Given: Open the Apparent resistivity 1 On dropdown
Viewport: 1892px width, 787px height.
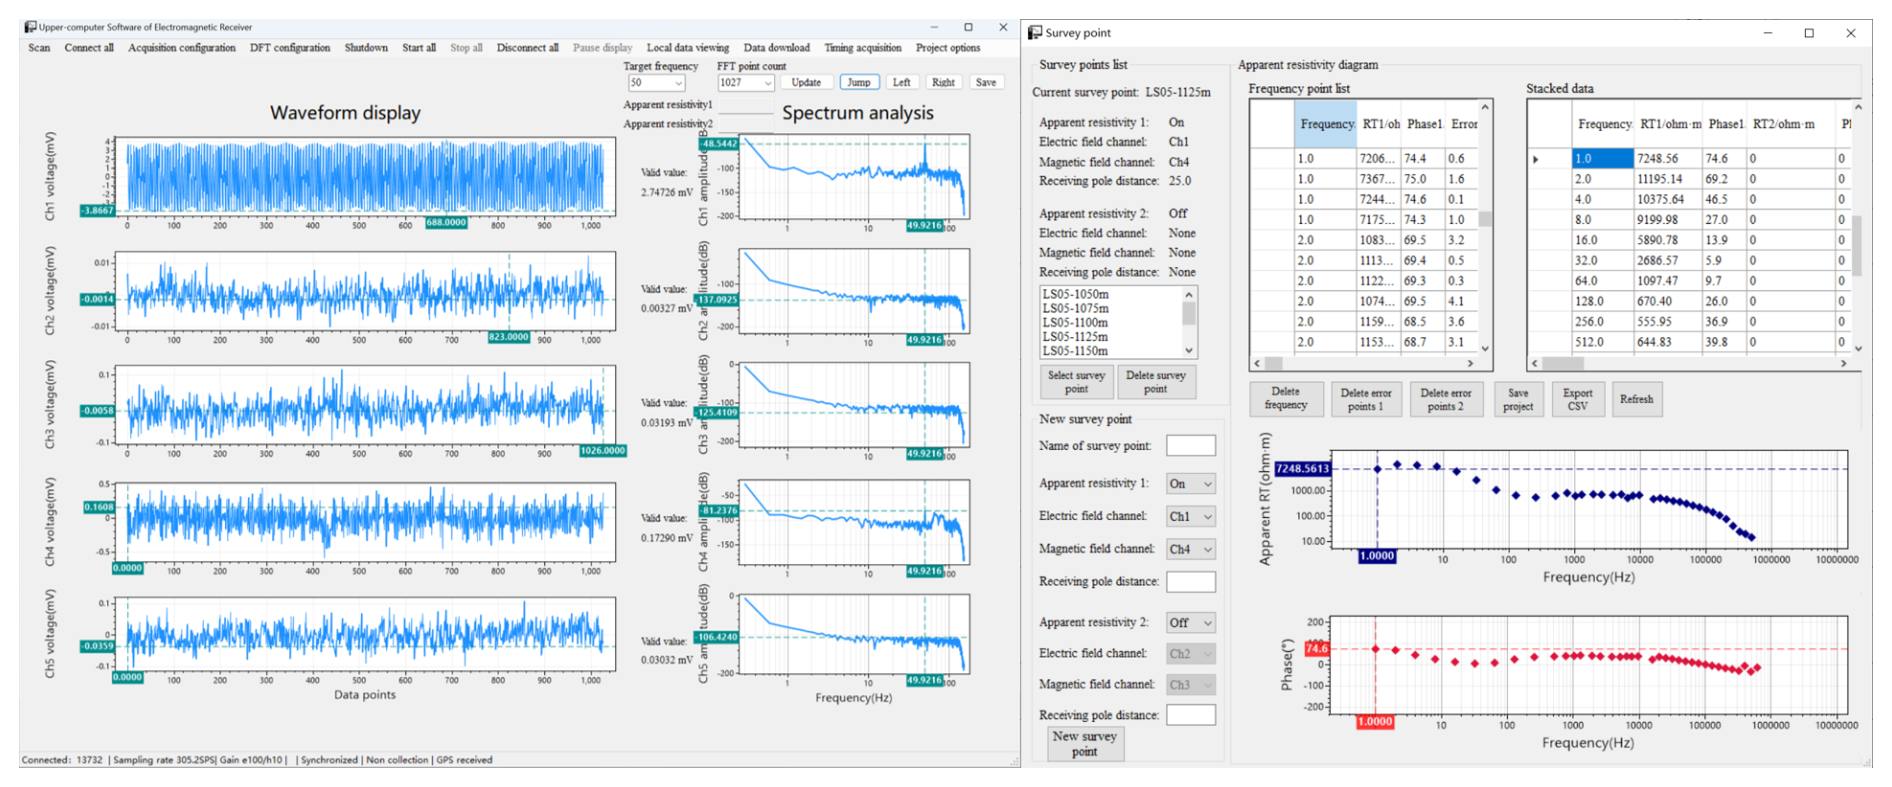Looking at the screenshot, I should (1190, 484).
